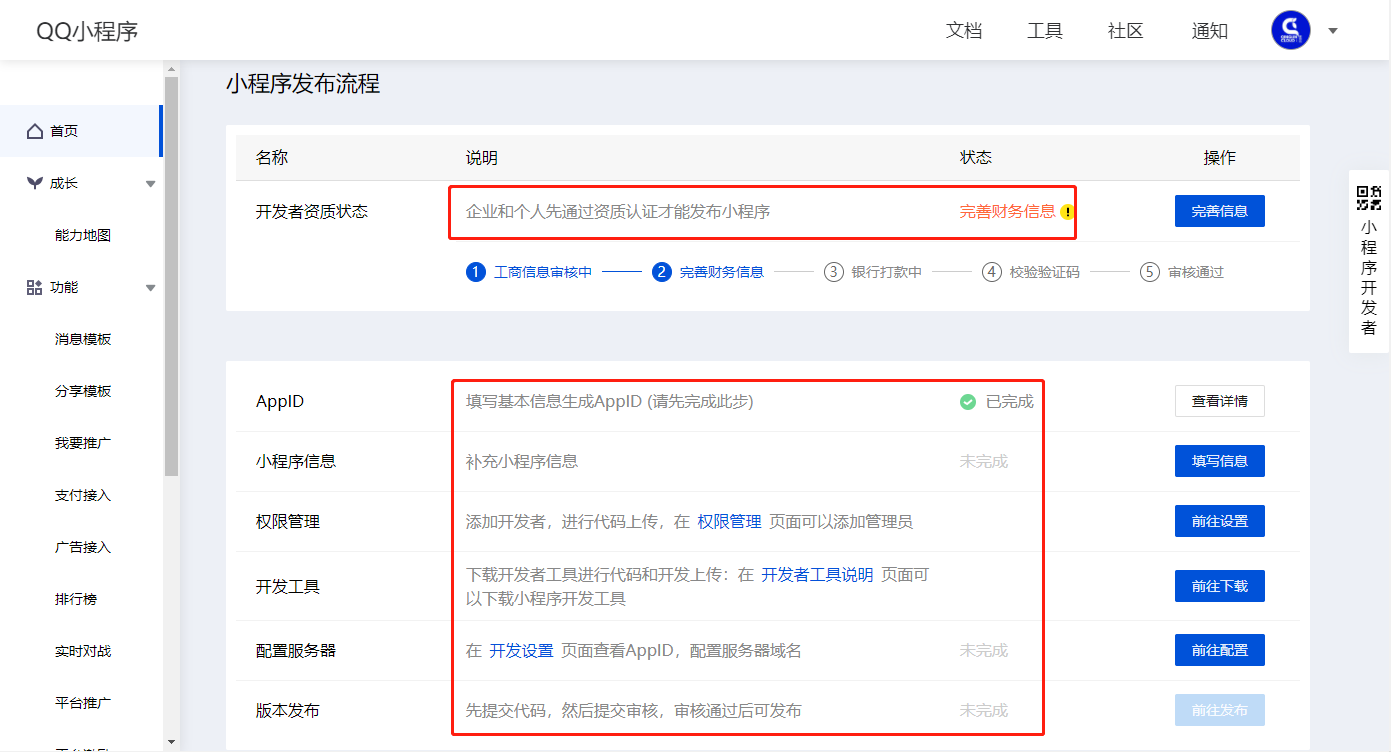Click the 填写信息 button

[x=1219, y=461]
